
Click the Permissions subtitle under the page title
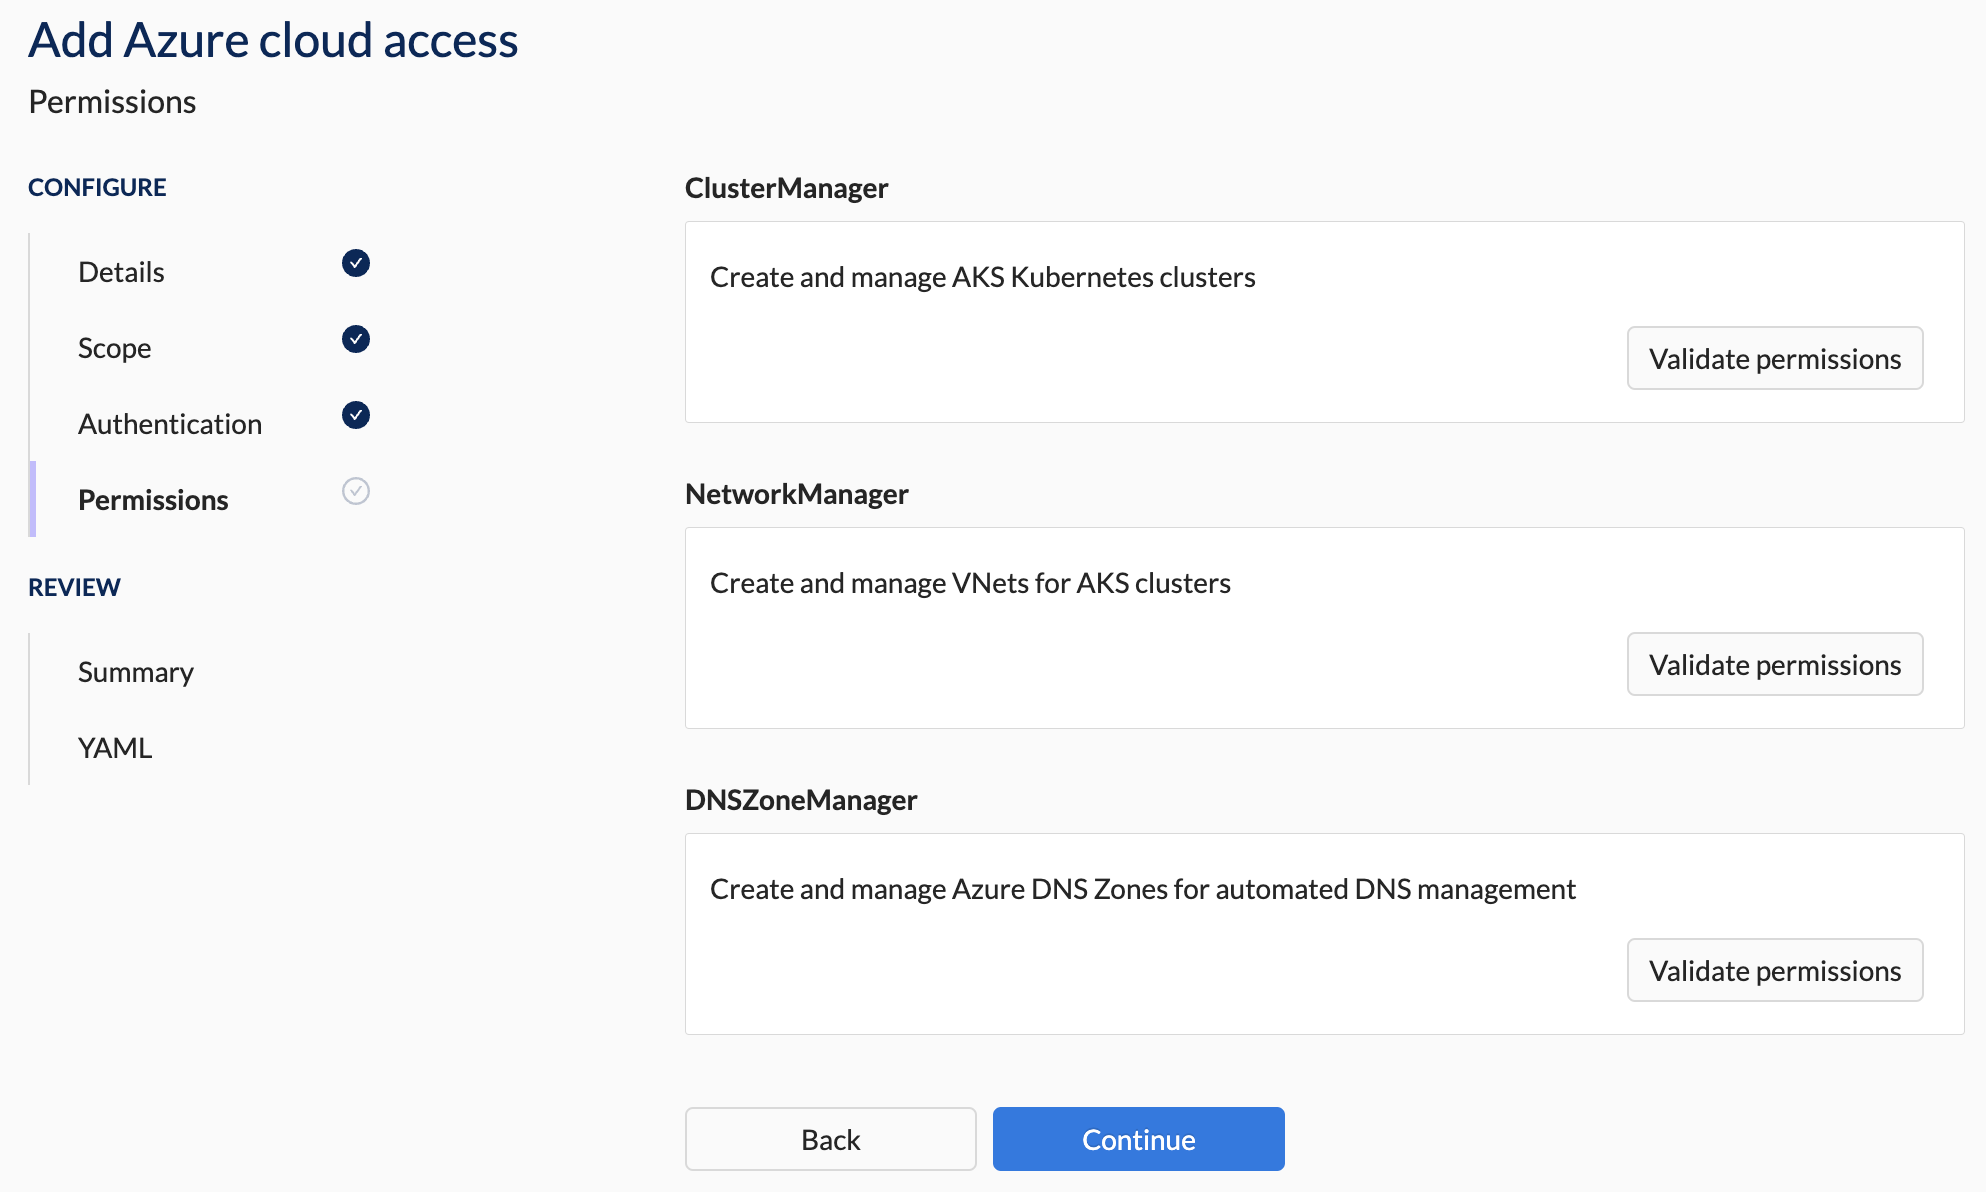point(112,102)
